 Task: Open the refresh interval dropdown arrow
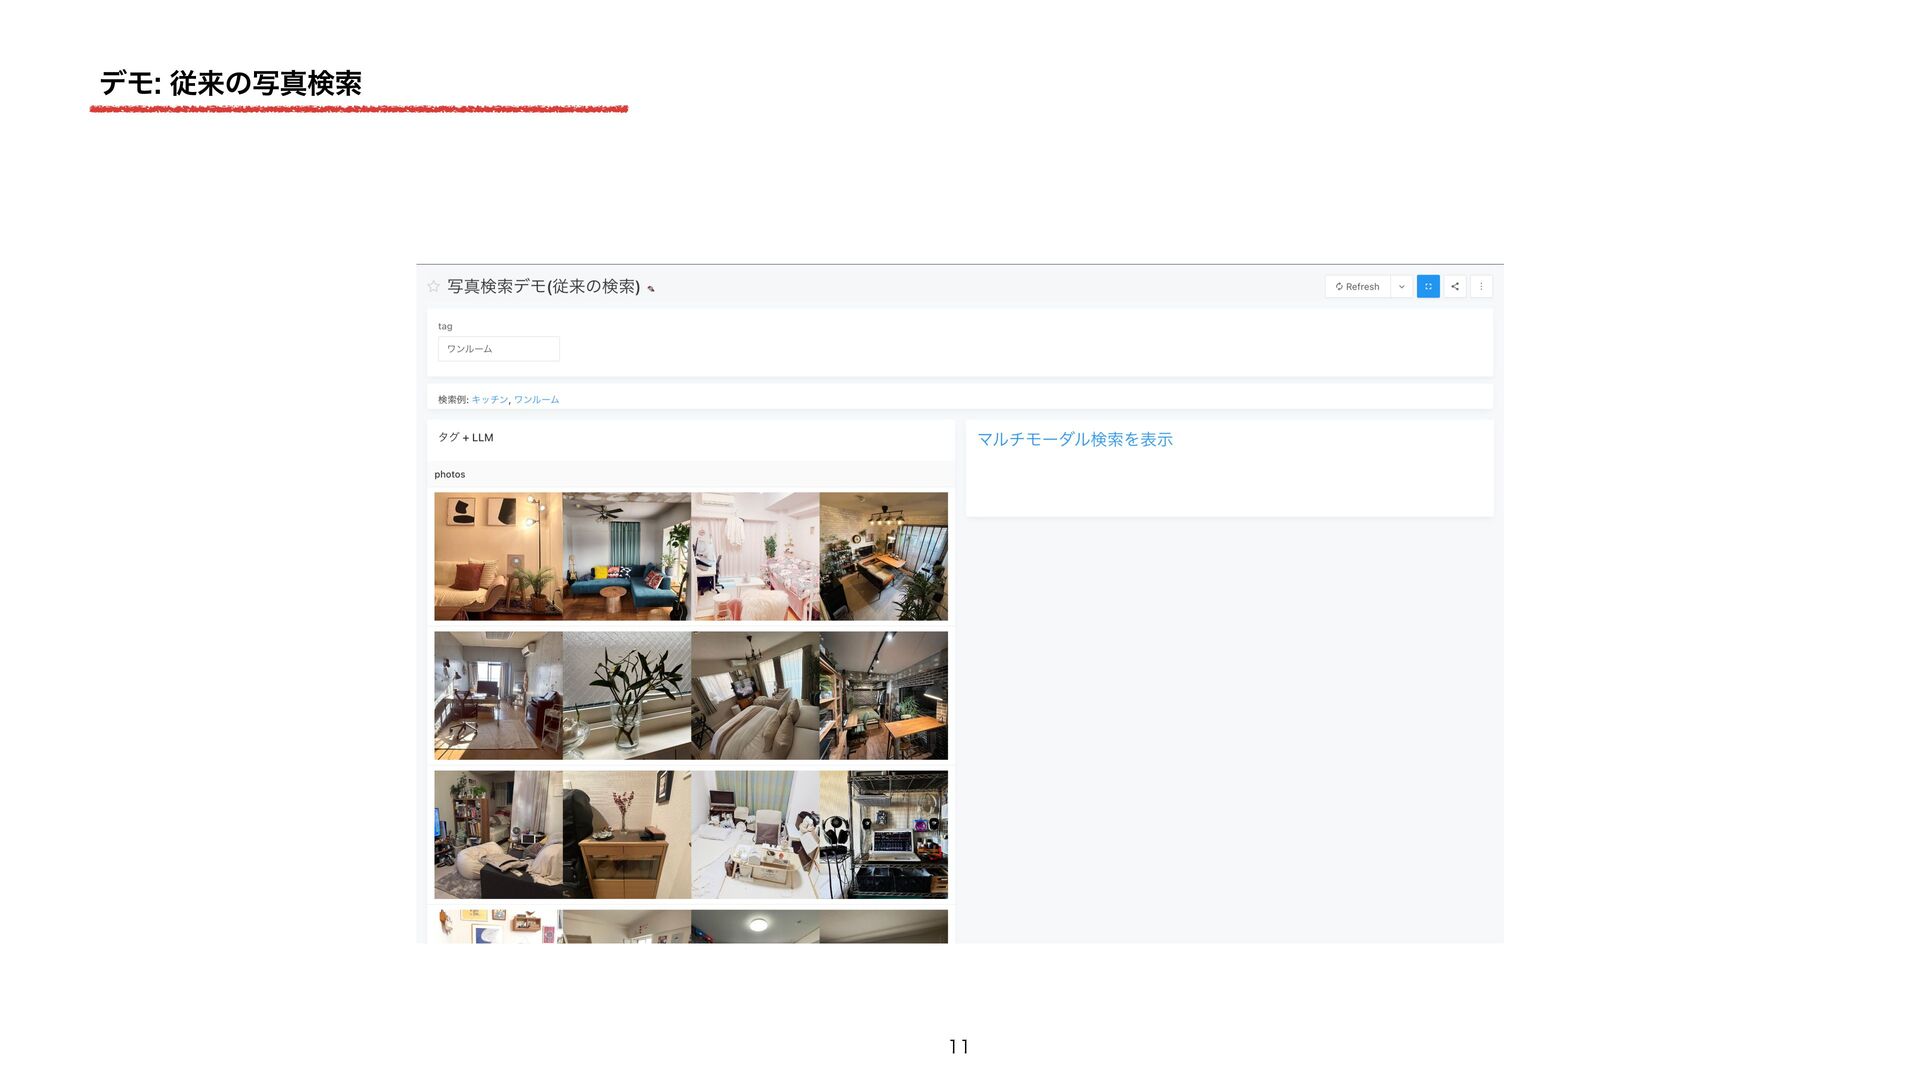click(1401, 287)
